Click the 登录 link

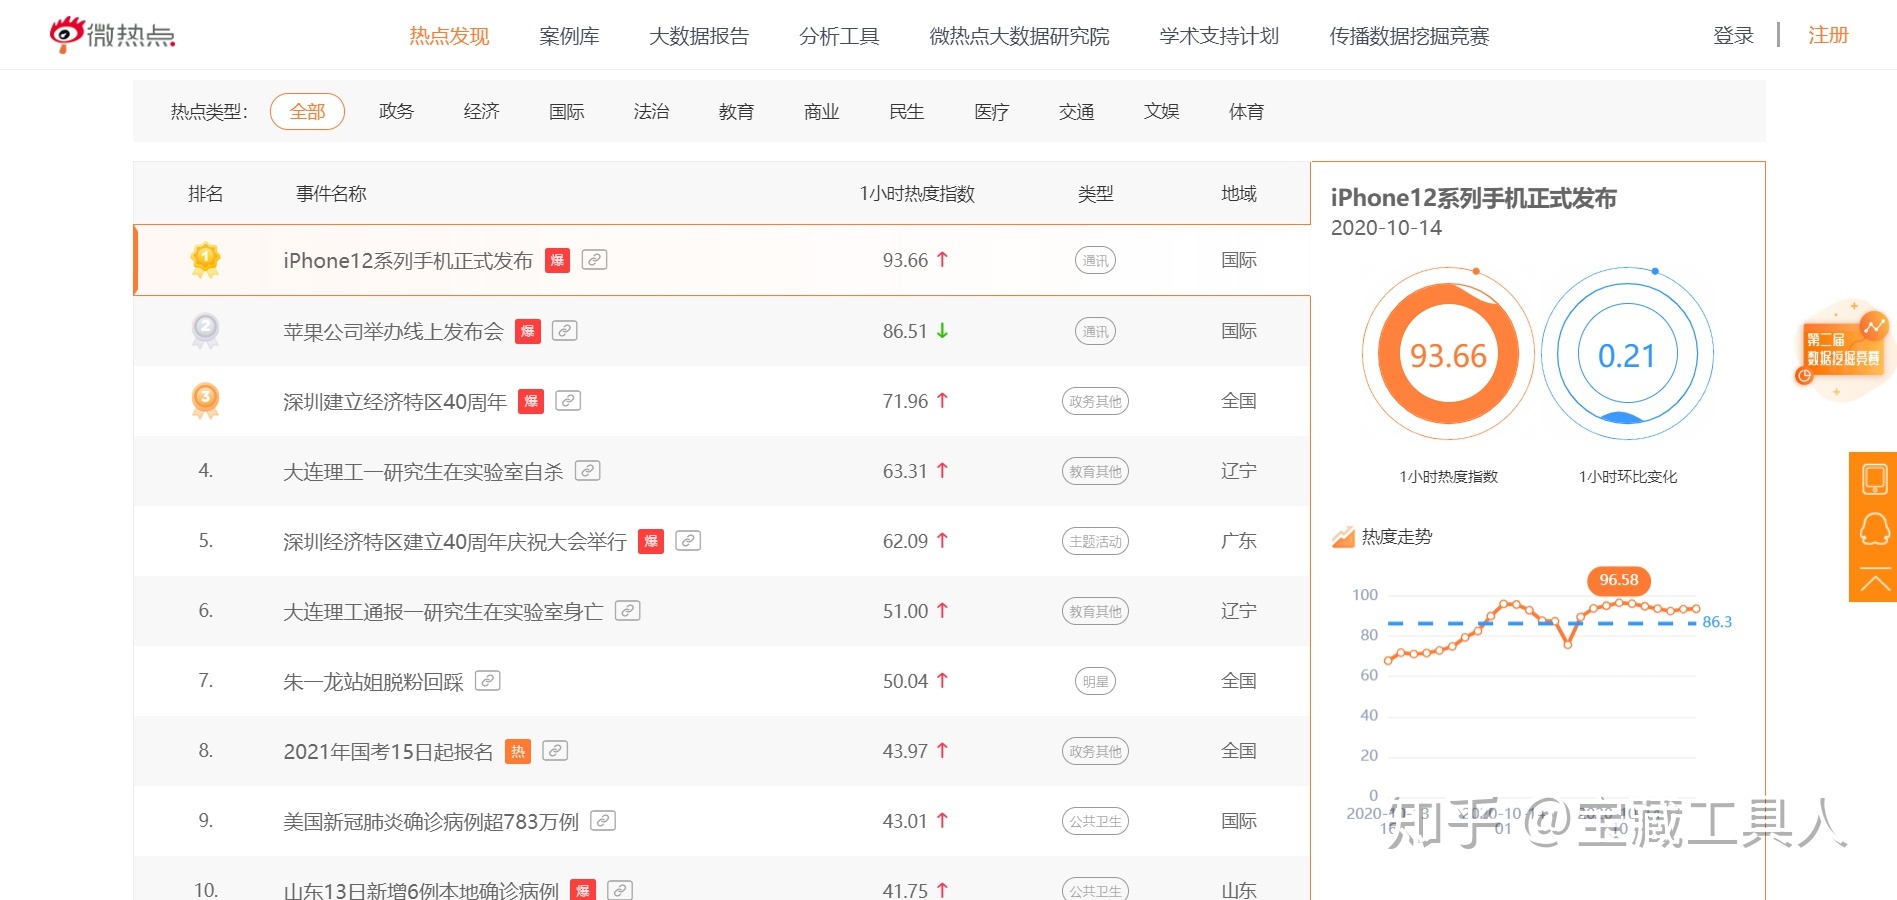click(x=1733, y=36)
